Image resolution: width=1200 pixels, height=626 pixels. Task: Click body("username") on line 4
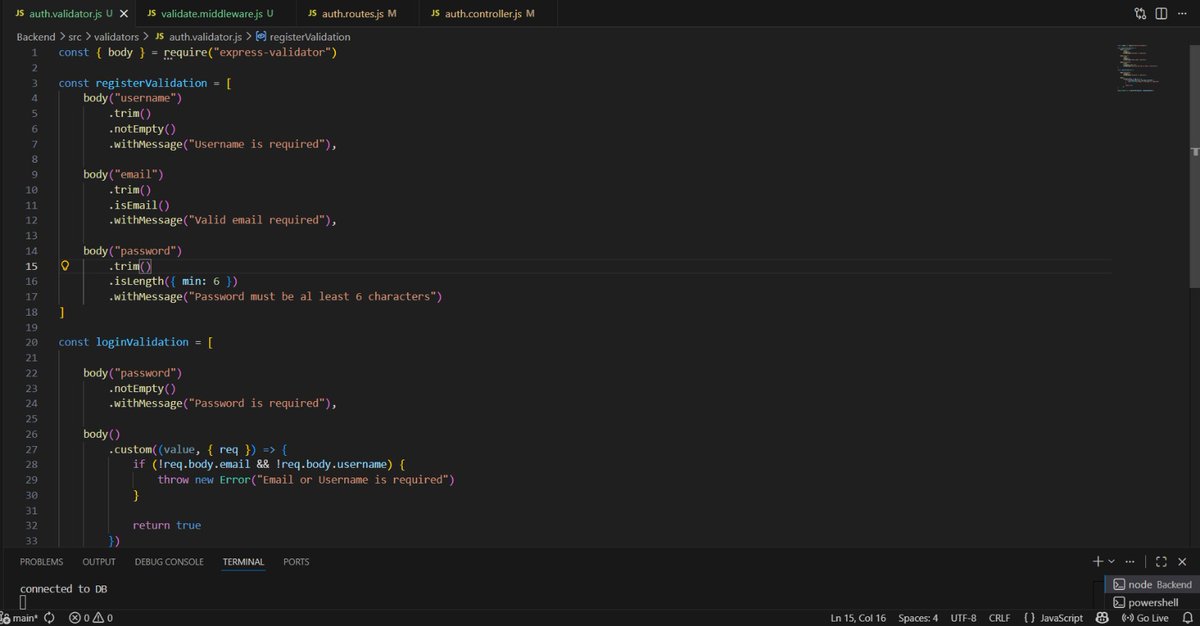point(133,98)
